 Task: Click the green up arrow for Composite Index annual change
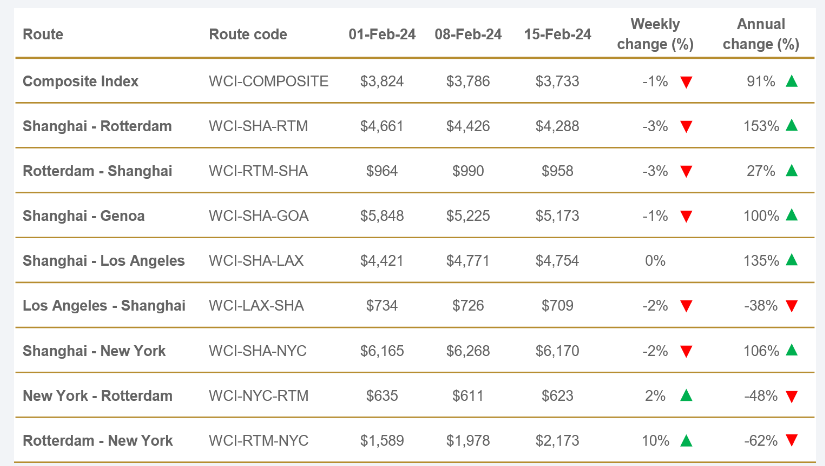pos(792,81)
